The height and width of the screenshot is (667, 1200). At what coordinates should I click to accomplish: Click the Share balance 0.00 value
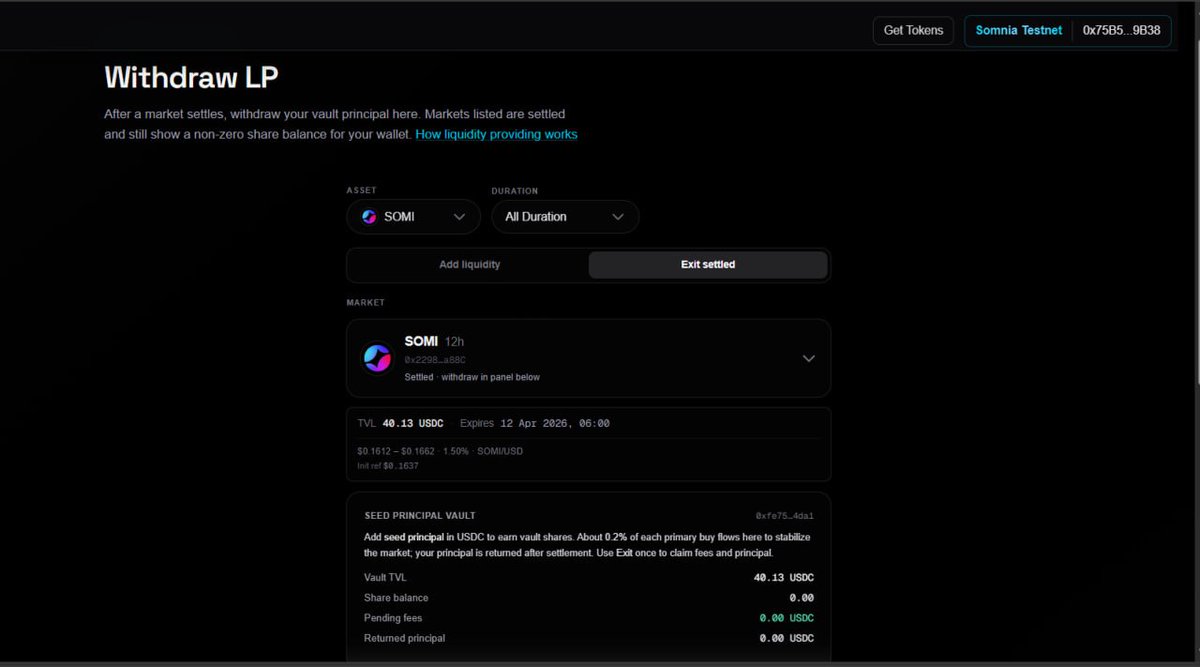coord(801,598)
